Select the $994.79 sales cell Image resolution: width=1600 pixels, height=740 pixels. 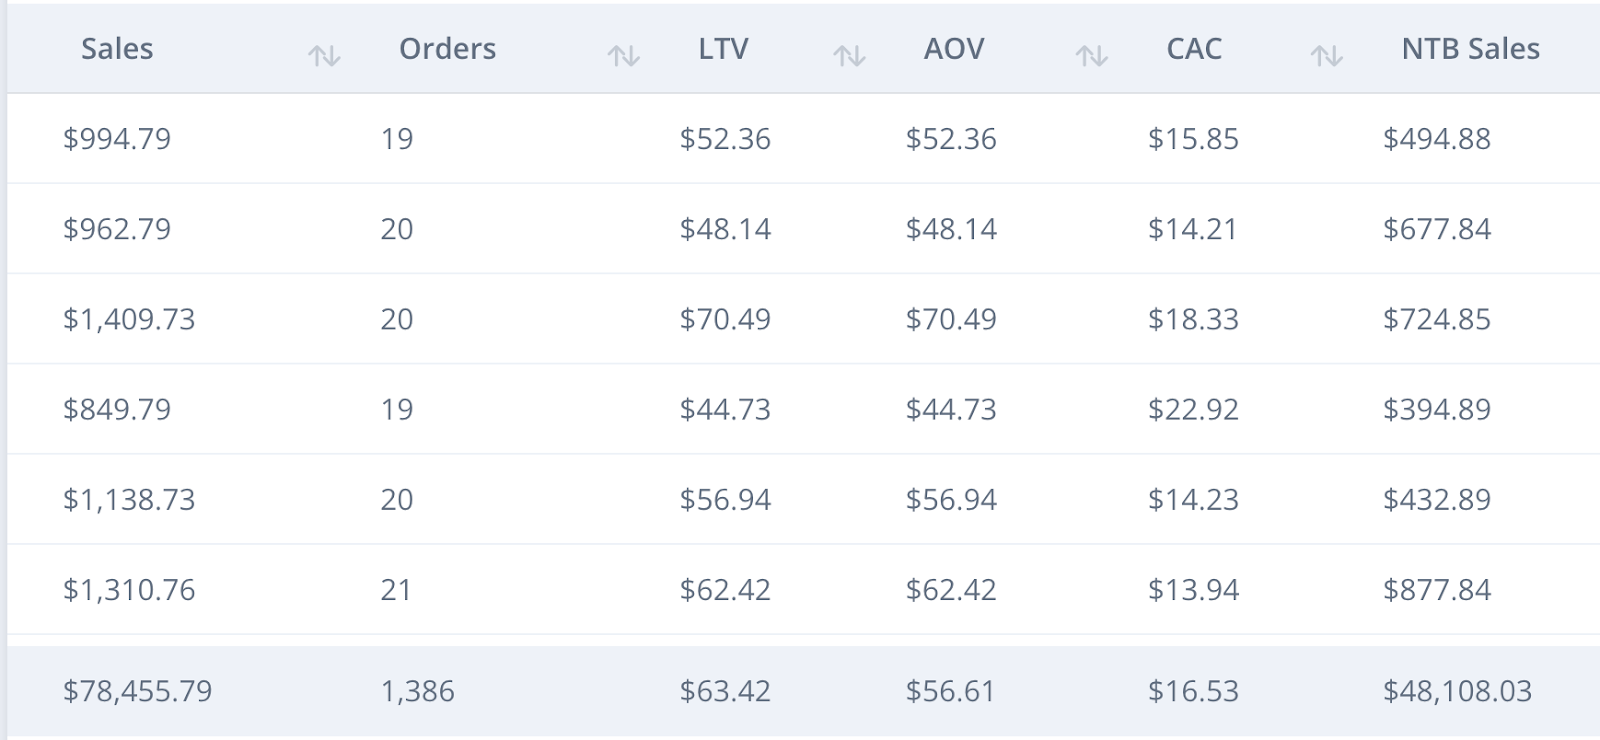pos(117,139)
